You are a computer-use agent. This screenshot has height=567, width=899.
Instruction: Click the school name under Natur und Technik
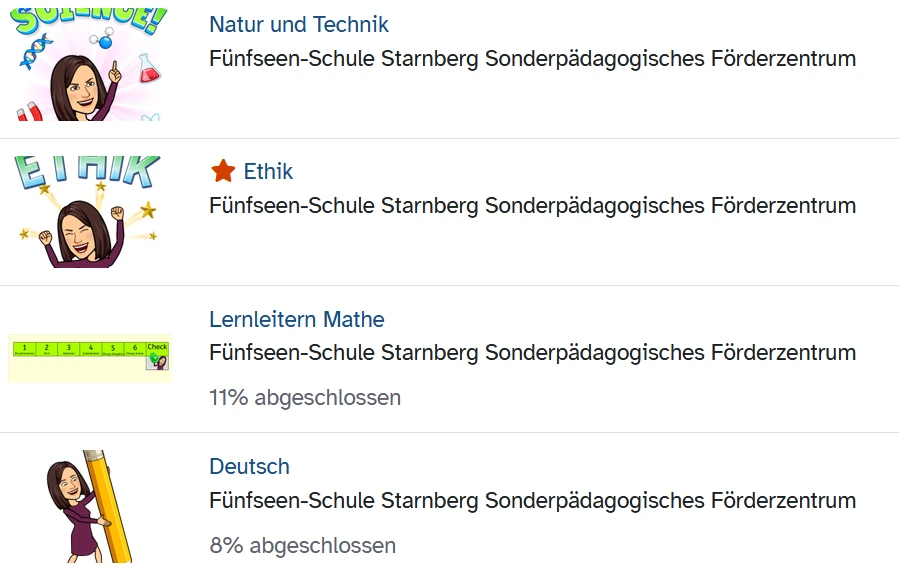coord(532,59)
